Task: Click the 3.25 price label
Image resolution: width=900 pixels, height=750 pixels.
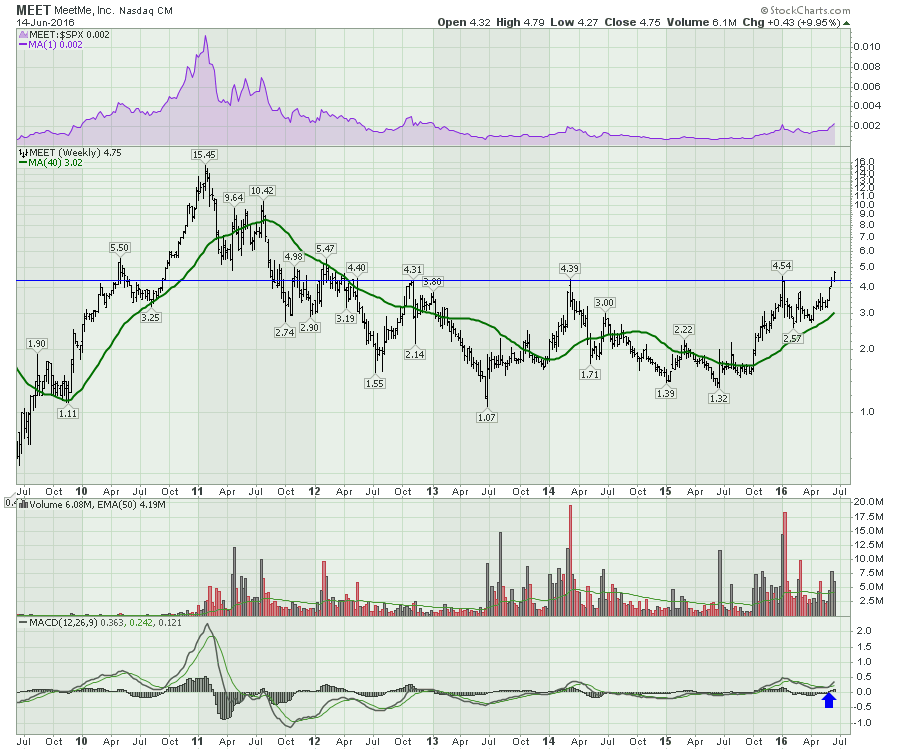Action: click(150, 317)
